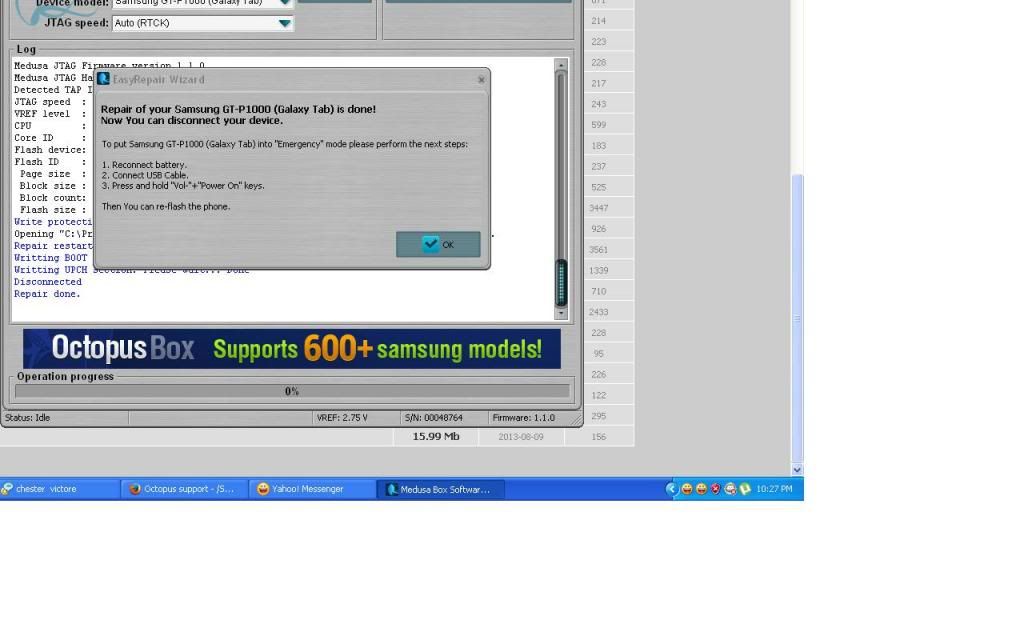Click the Medusa Box icon in the taskbar
The image size is (1024, 640).
(x=391, y=489)
